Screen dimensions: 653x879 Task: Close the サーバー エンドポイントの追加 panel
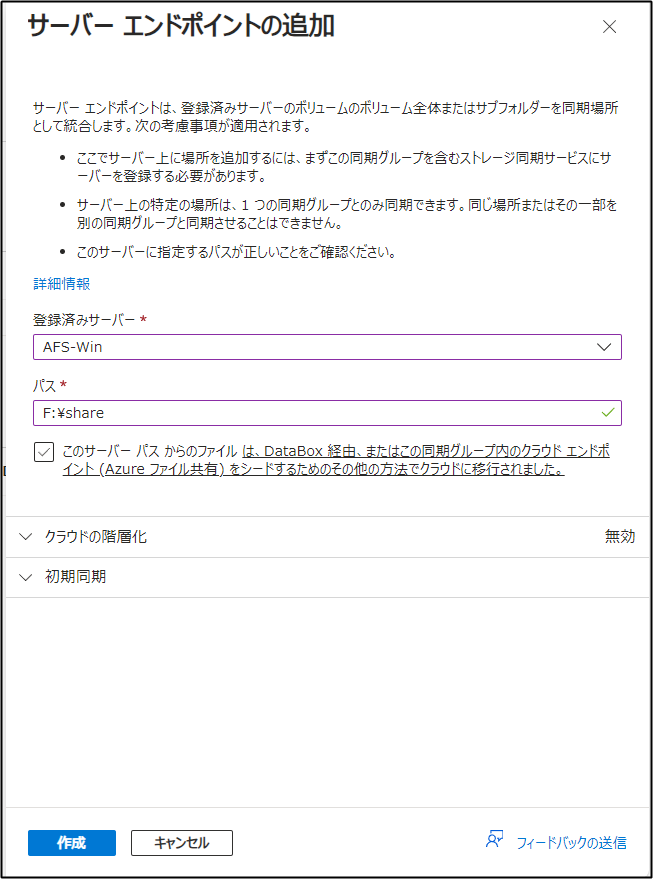click(609, 26)
